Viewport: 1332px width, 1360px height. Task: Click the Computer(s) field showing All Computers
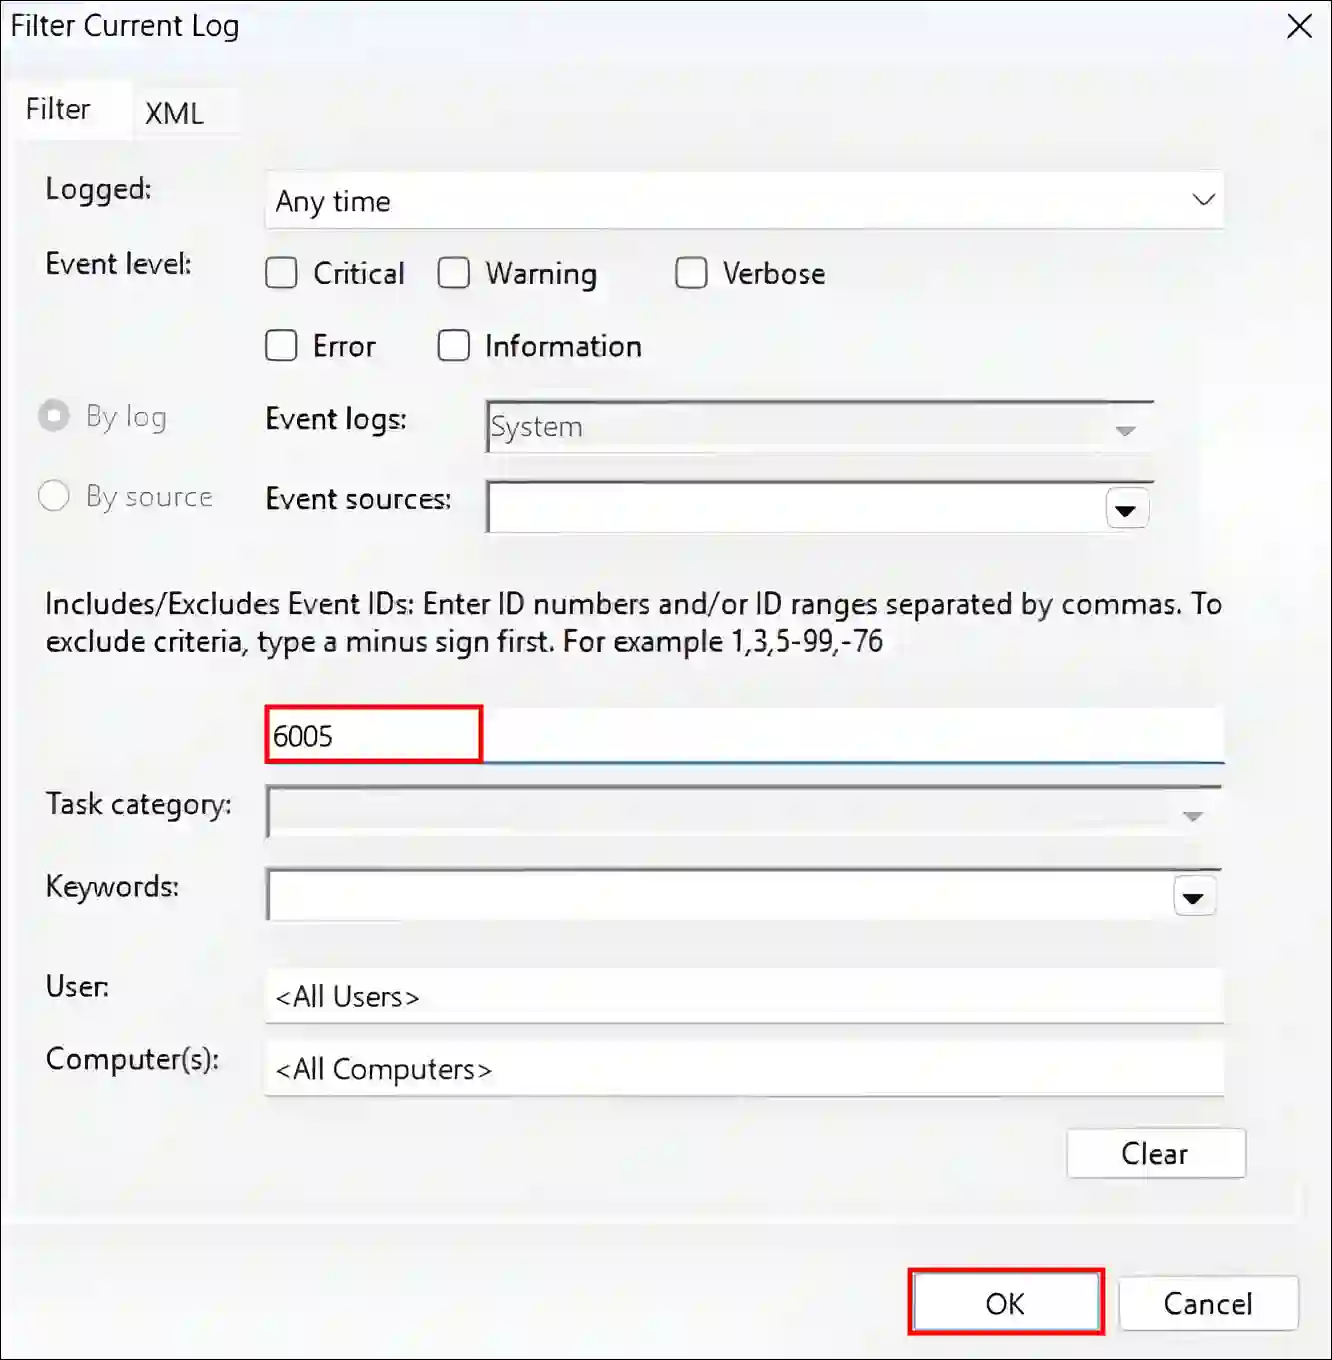tap(744, 1068)
